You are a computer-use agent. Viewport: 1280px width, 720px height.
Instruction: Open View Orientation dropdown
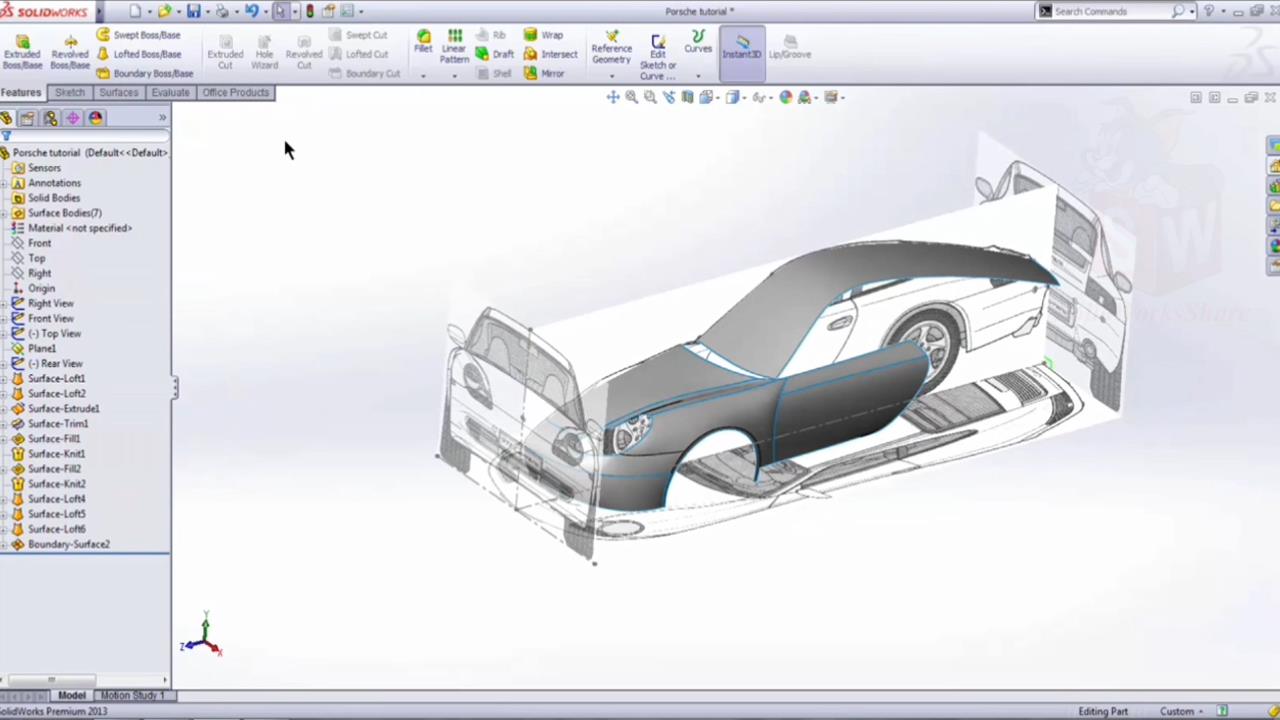709,97
